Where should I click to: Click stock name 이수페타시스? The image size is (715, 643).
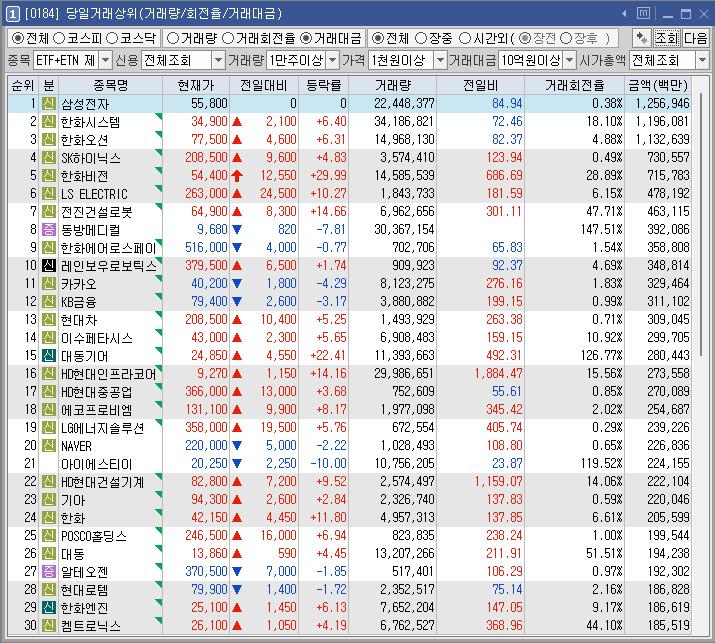click(x=97, y=337)
